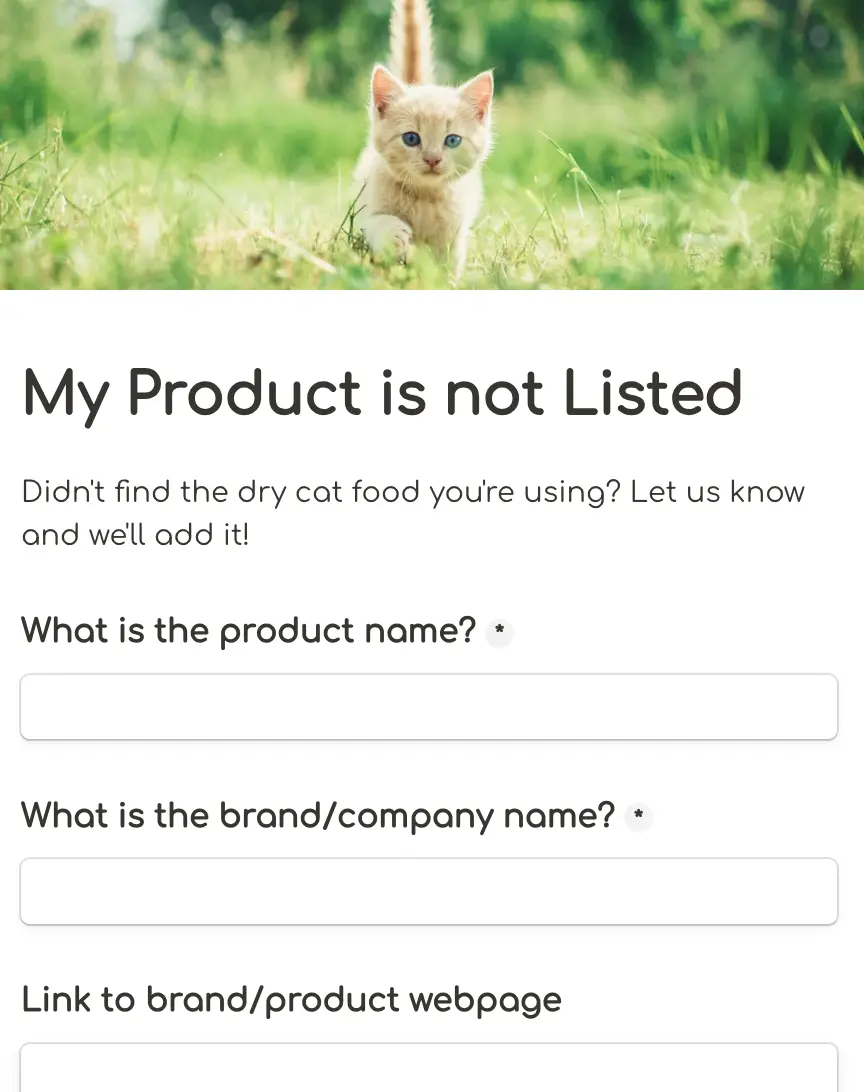The width and height of the screenshot is (864, 1092).
Task: Click the phrase 'Let us know' in description
Action: 718,492
